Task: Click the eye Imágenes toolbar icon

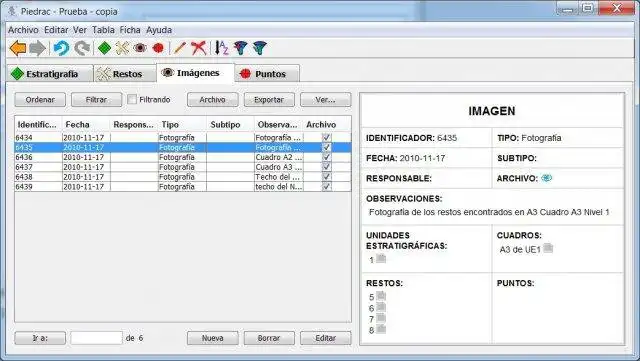Action: coord(140,48)
